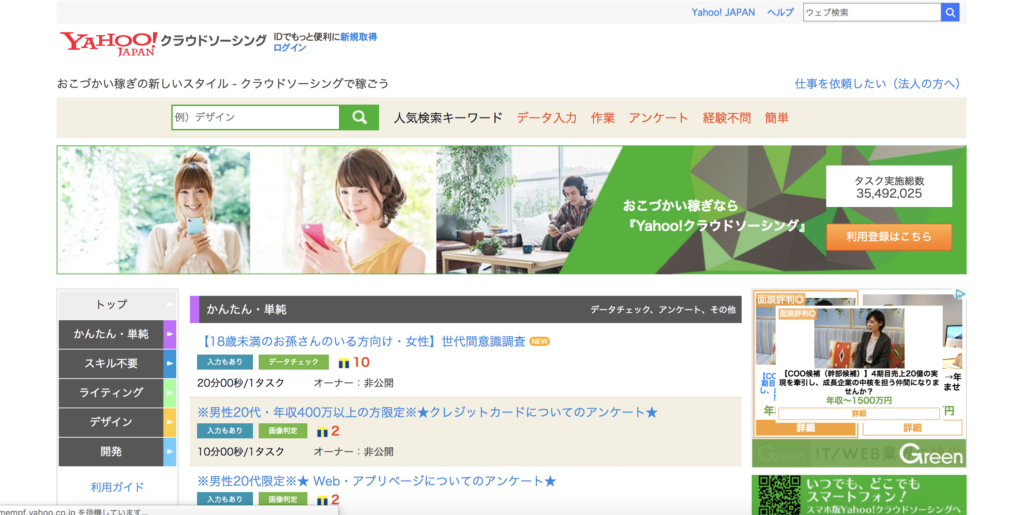The width and height of the screenshot is (1024, 515).
Task: Open the Yahoo! JAPAN top link
Action: (723, 12)
